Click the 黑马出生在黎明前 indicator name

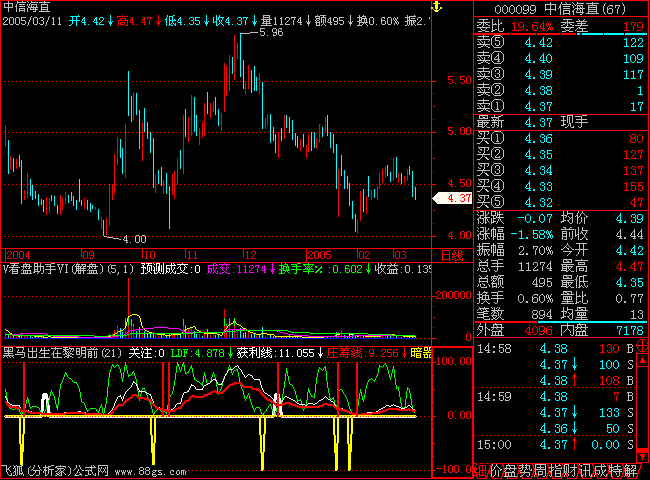click(62, 353)
